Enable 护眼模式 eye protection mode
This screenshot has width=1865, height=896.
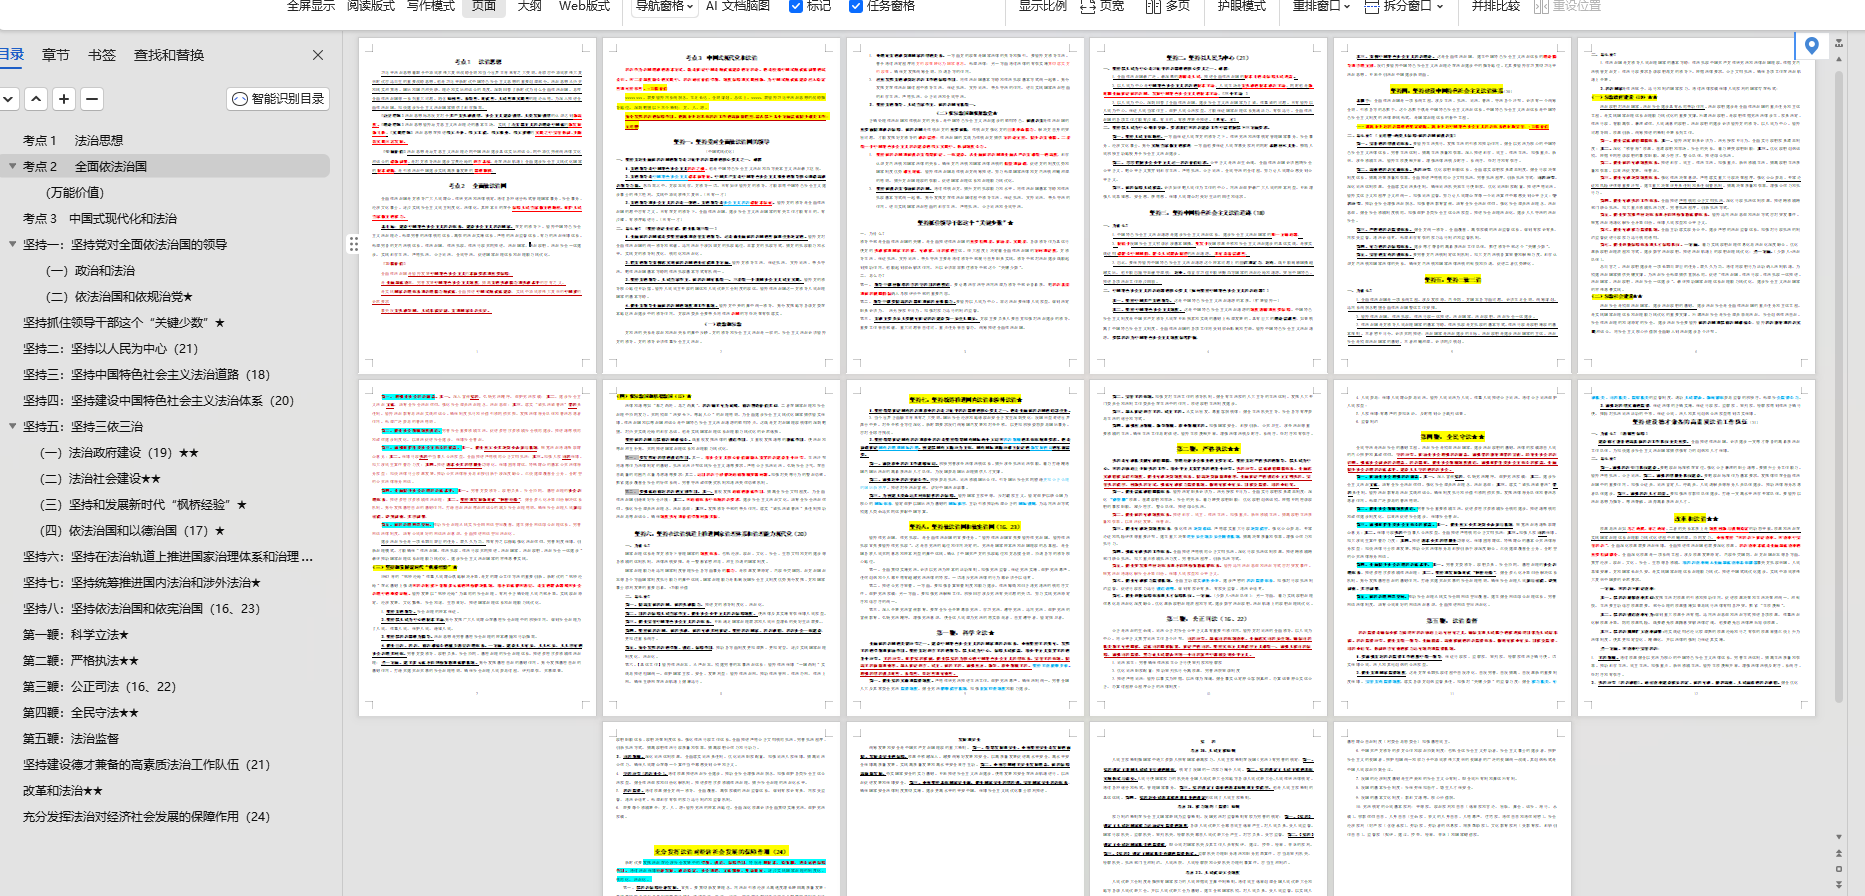1241,6
